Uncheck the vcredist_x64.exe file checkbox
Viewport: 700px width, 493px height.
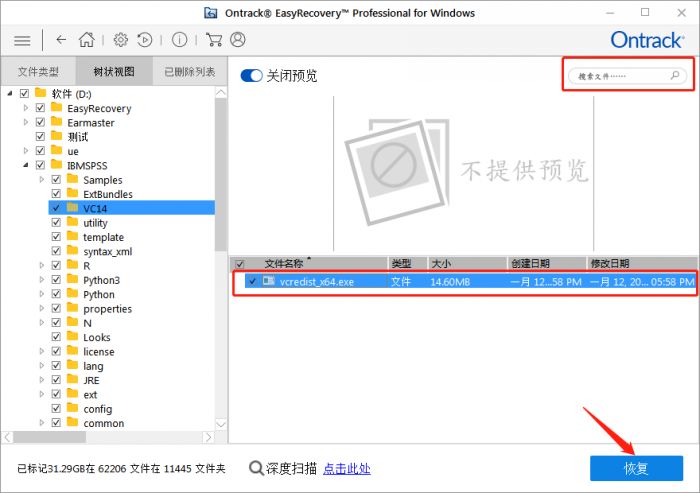pos(252,281)
